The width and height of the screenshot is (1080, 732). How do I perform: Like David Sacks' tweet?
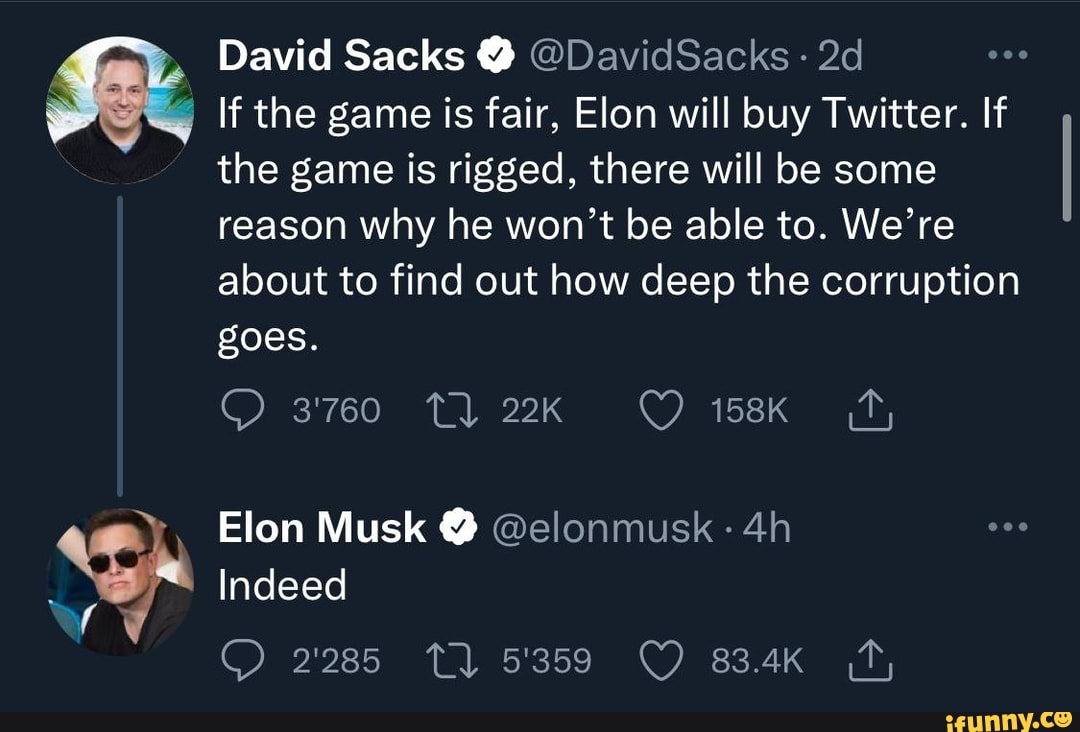point(660,410)
